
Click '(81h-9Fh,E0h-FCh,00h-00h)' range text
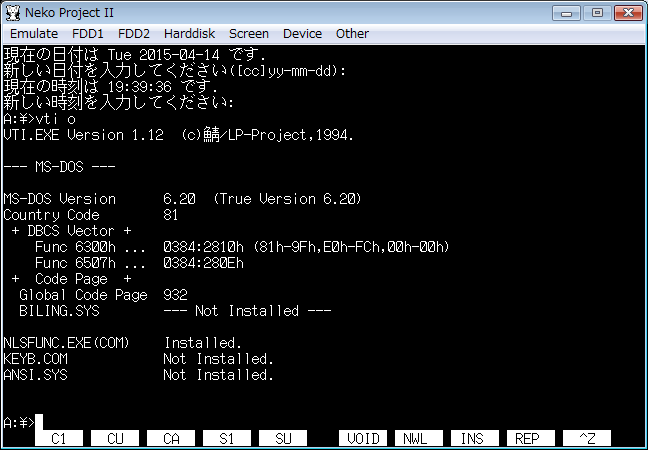351,247
